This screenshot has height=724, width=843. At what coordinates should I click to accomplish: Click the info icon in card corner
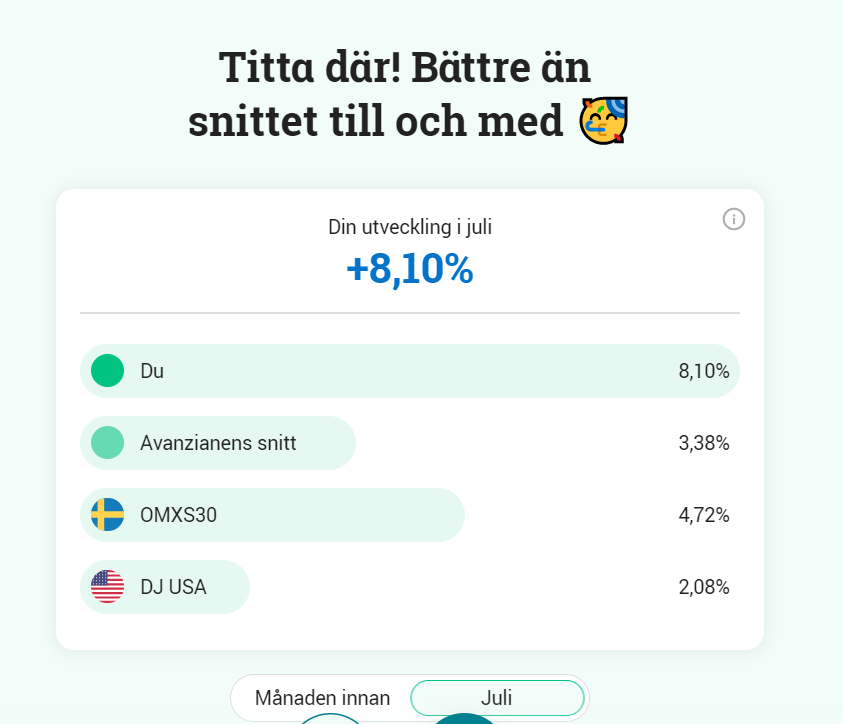734,219
